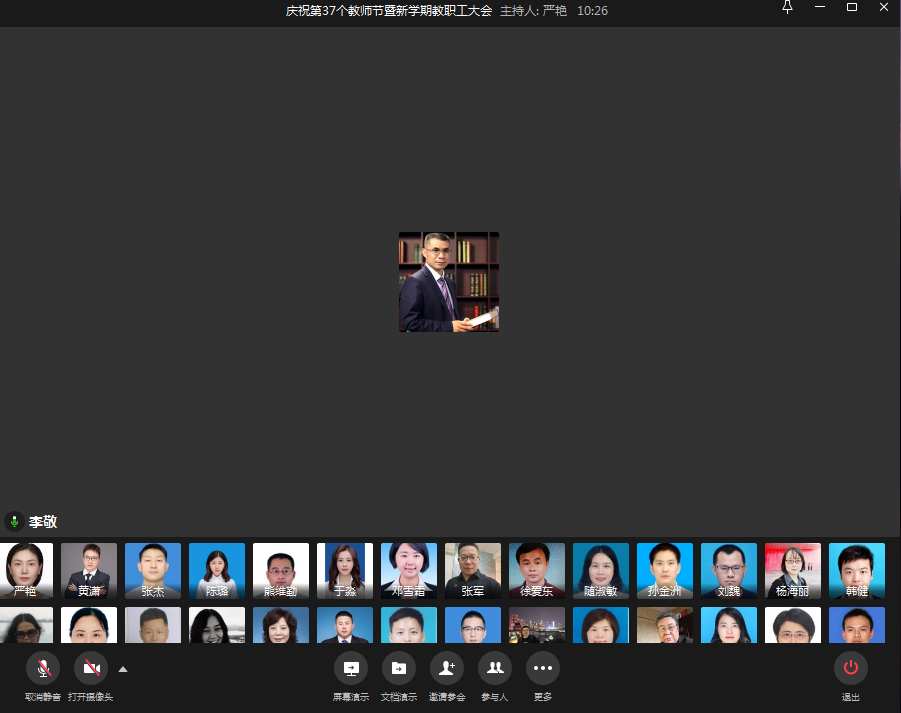Click the meeting title in the title bar
Image resolution: width=901 pixels, height=713 pixels.
click(x=389, y=11)
